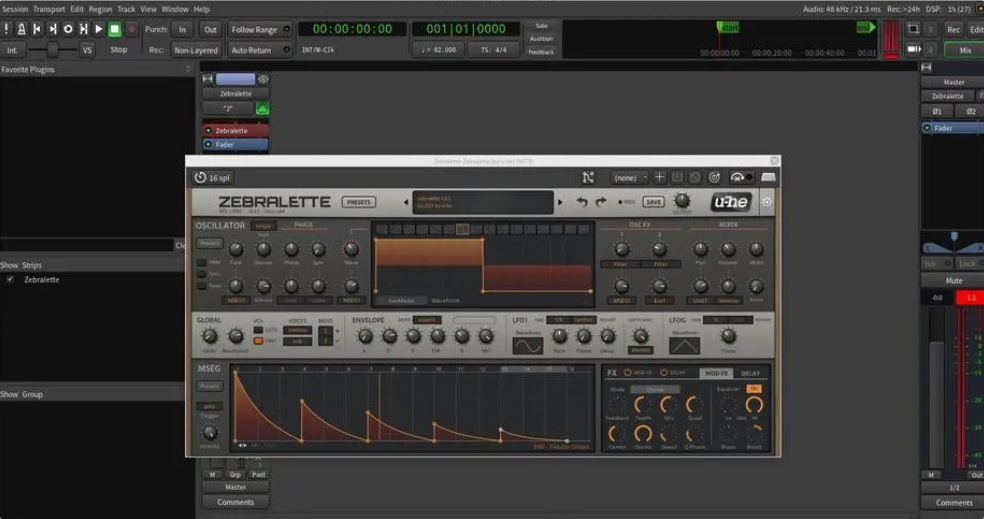The image size is (984, 519).
Task: Open Region menu
Action: 100,9
